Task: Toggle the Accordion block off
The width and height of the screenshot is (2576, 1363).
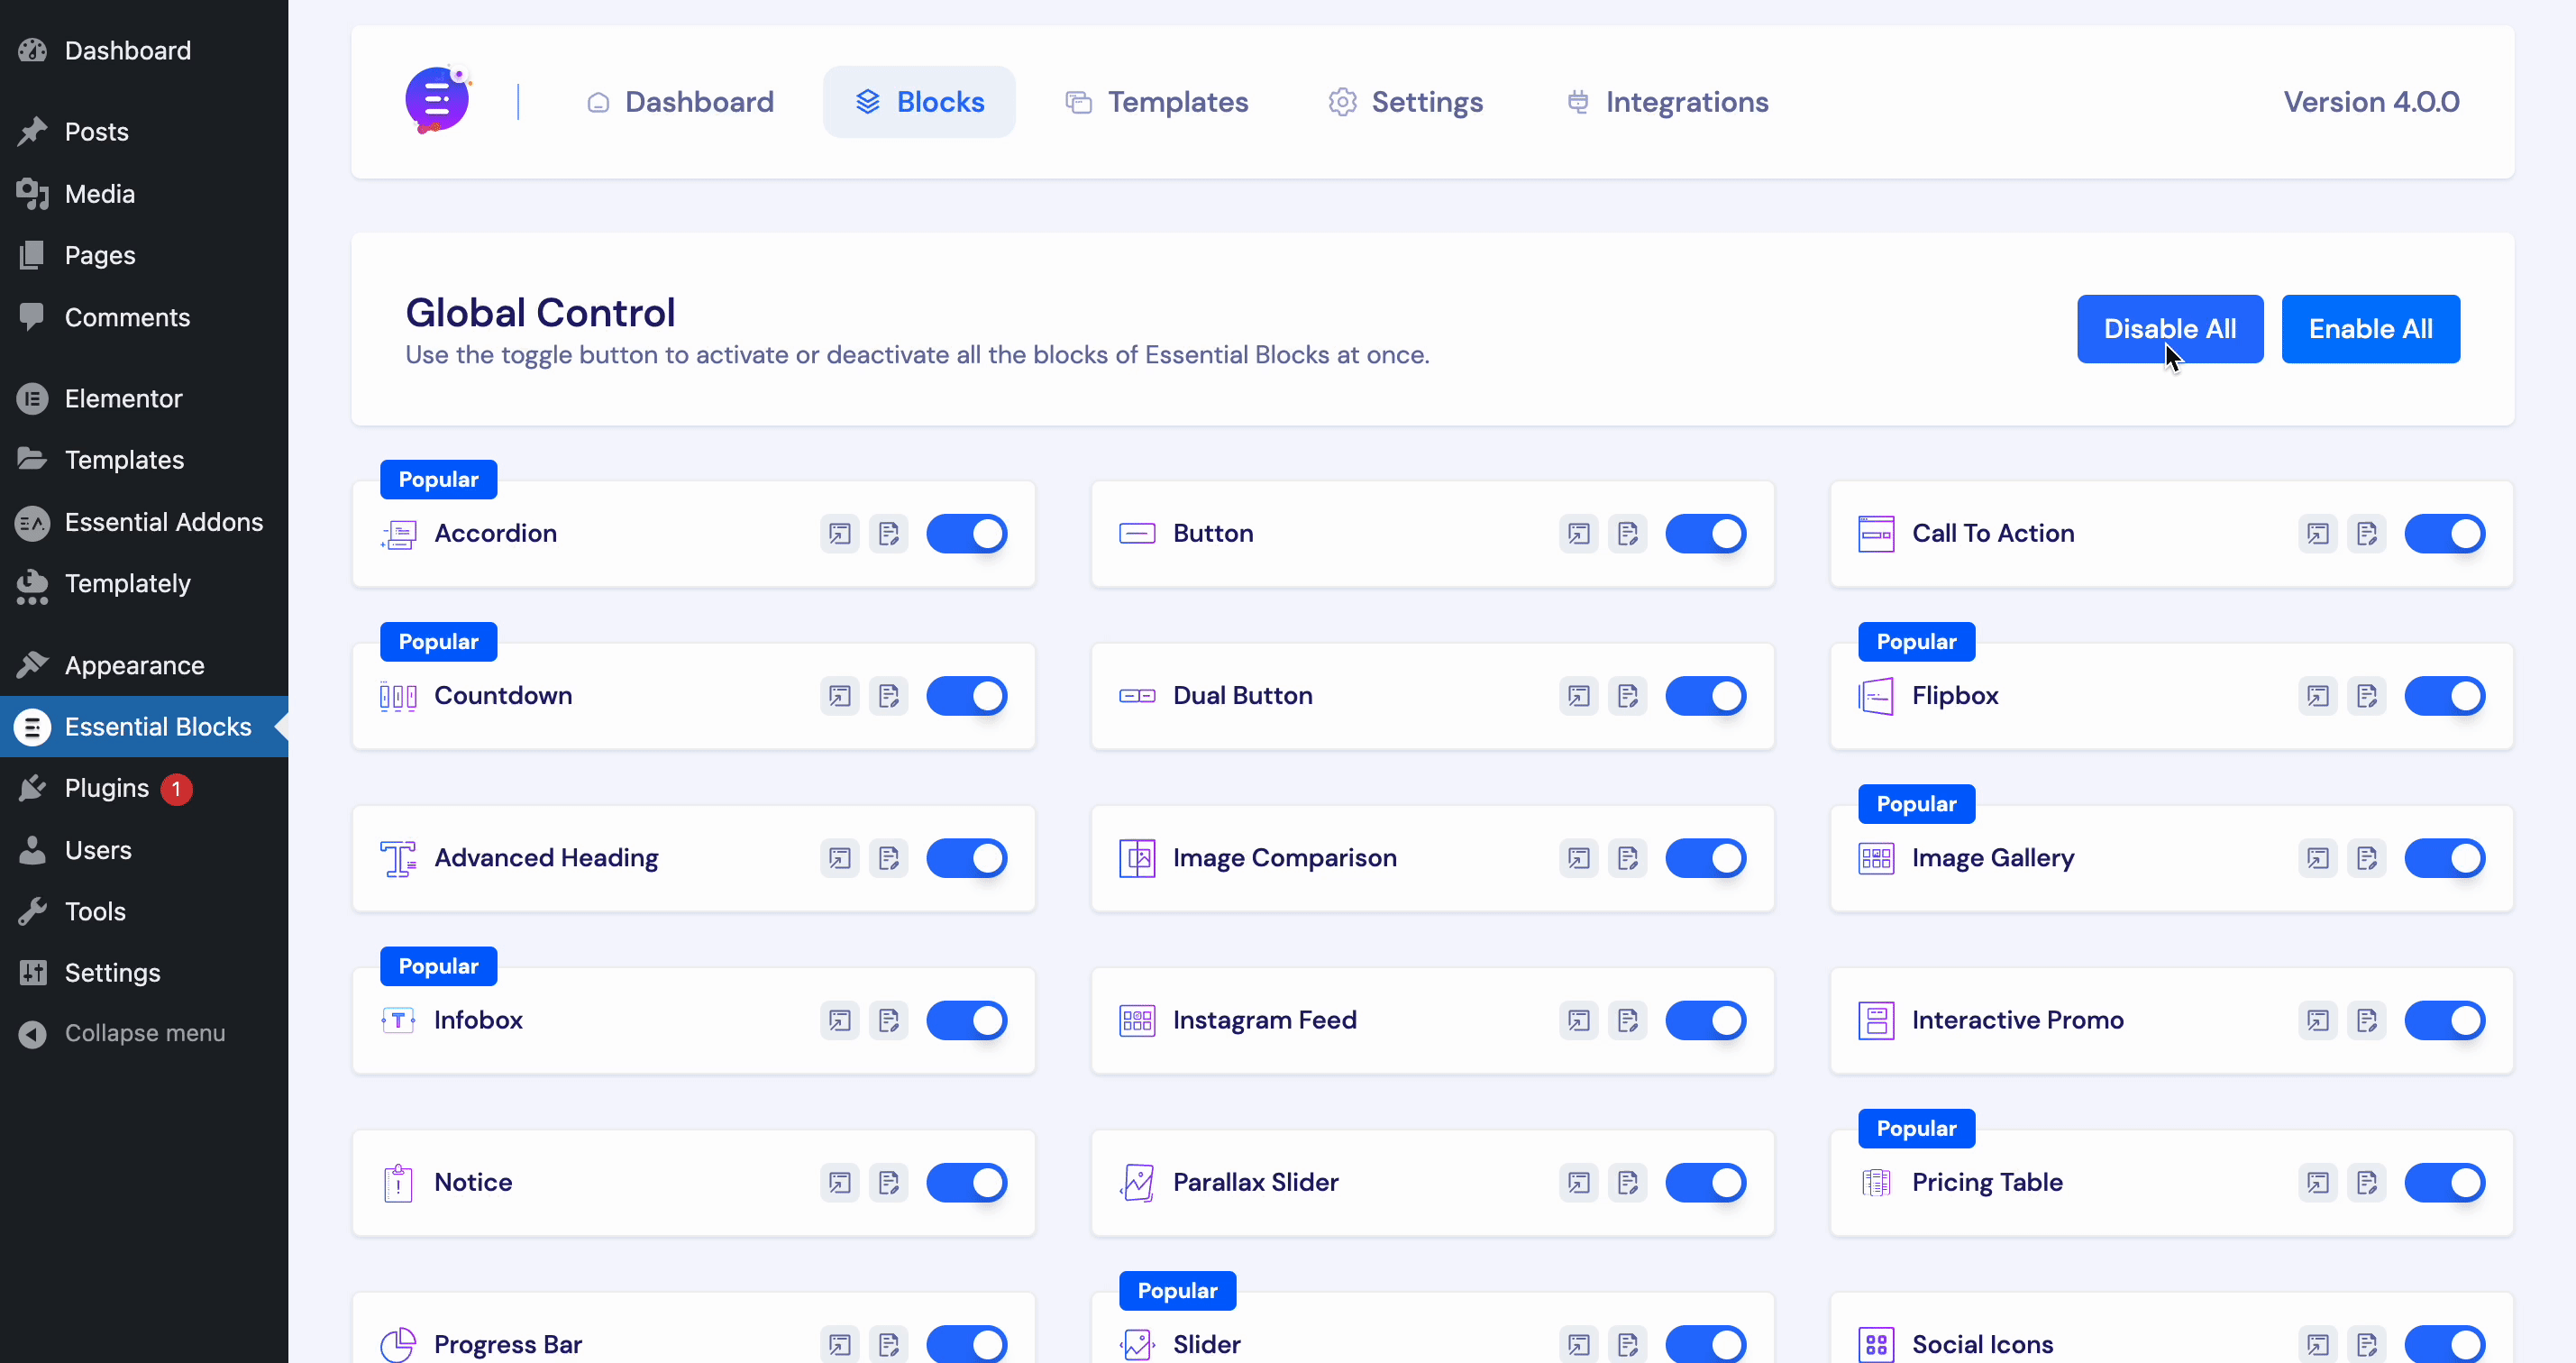Action: (x=966, y=534)
